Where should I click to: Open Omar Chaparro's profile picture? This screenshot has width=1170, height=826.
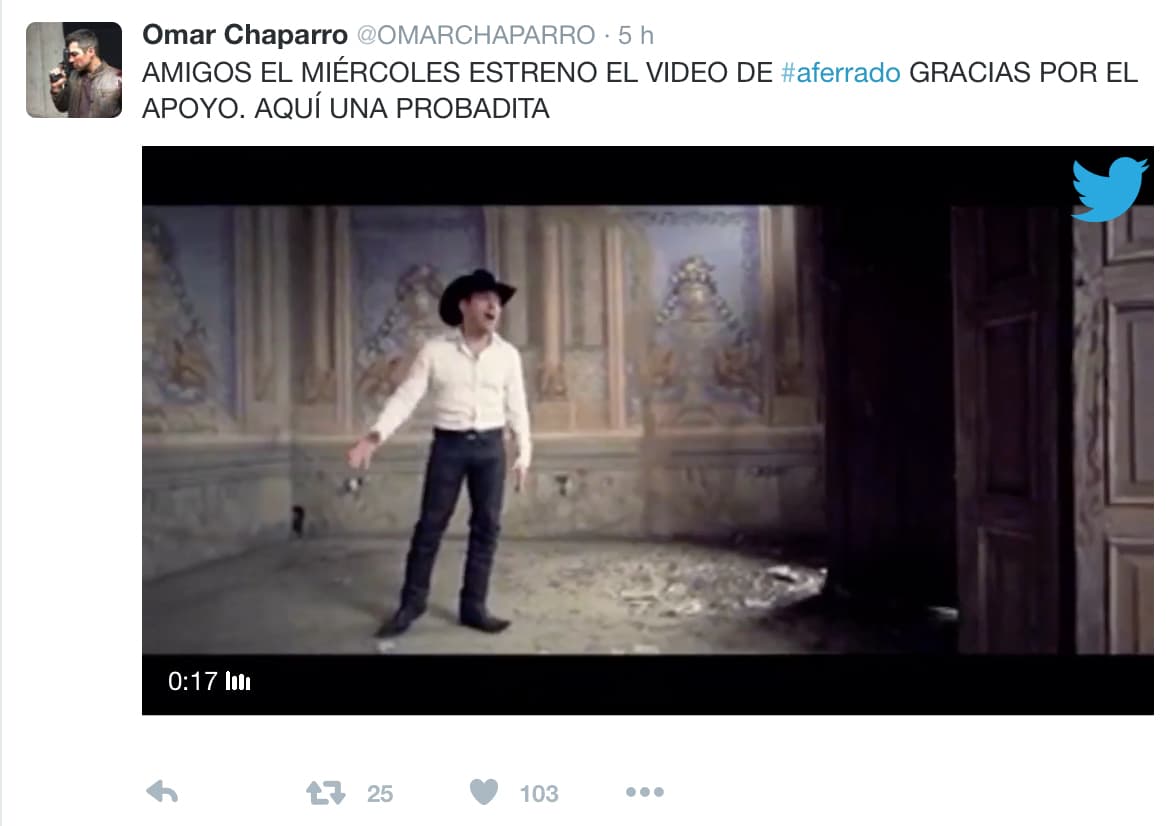74,70
